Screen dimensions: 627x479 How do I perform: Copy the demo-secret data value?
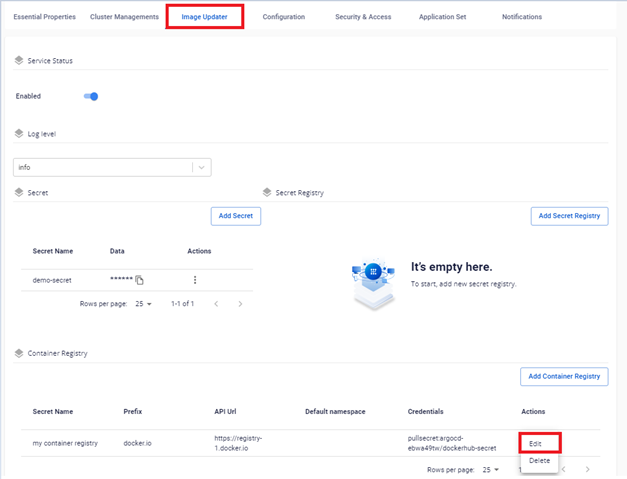pos(140,280)
